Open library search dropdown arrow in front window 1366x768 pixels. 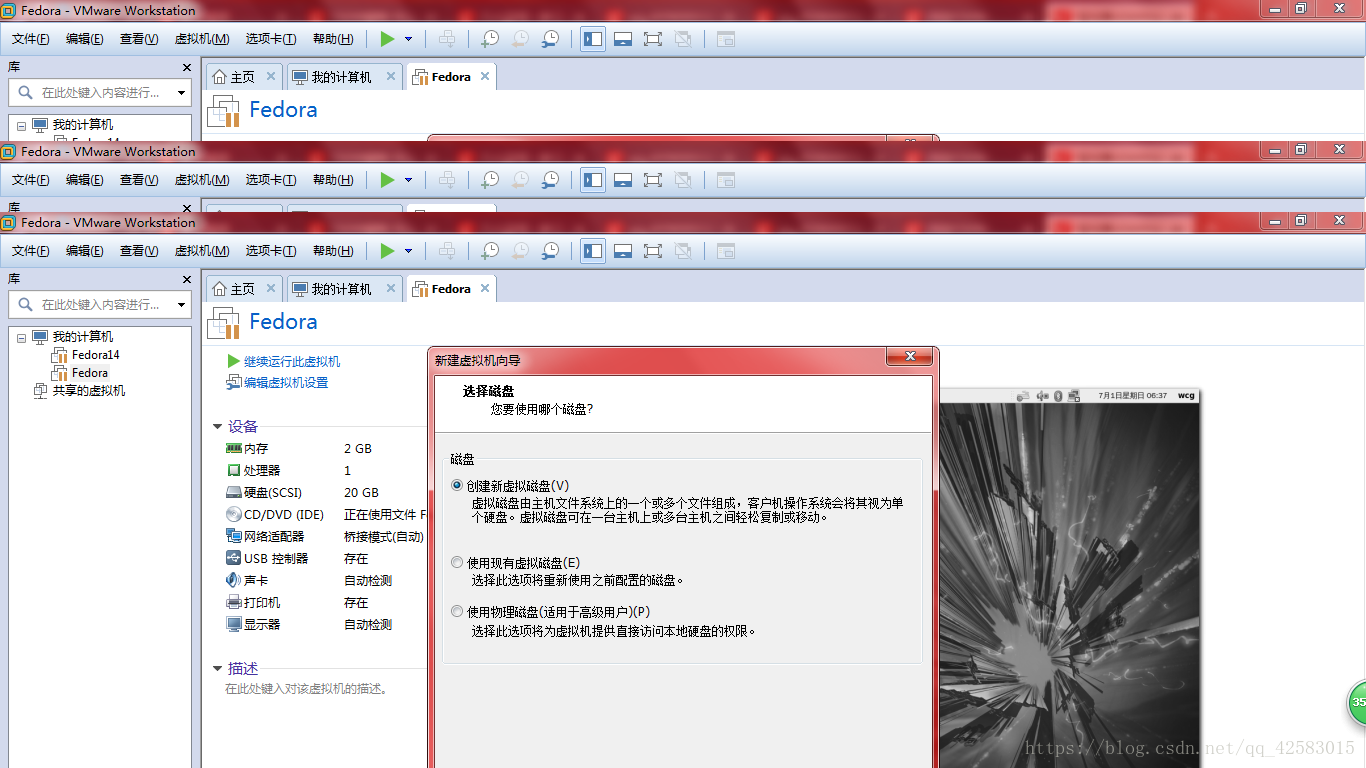point(181,304)
